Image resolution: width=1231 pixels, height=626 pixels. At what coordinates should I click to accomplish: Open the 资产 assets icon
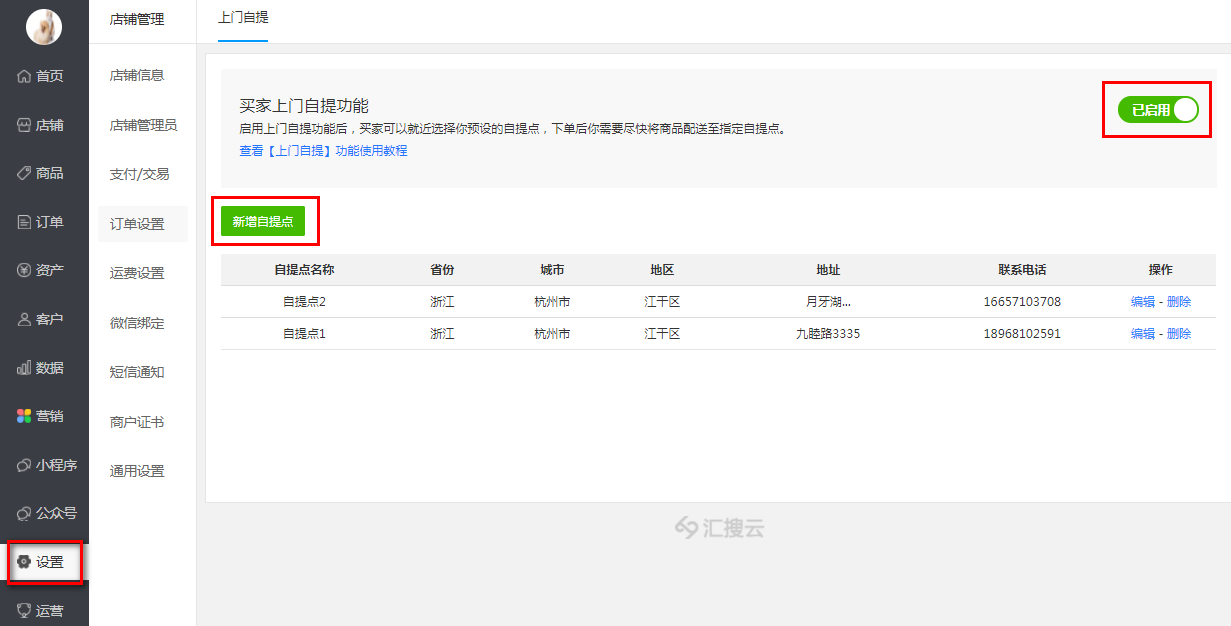tap(22, 270)
